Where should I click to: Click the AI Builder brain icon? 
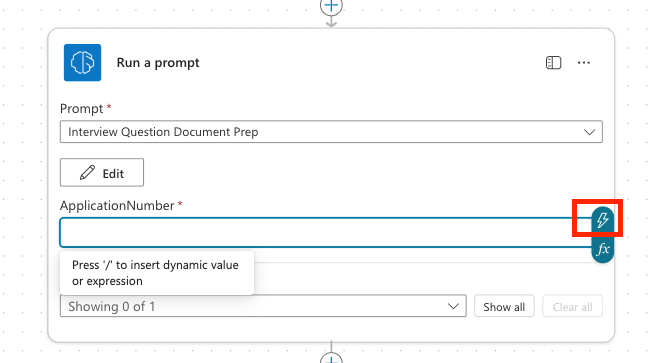[x=83, y=63]
